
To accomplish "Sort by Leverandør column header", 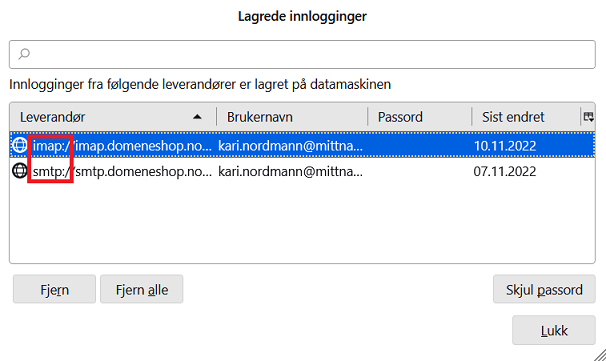I will click(x=112, y=117).
